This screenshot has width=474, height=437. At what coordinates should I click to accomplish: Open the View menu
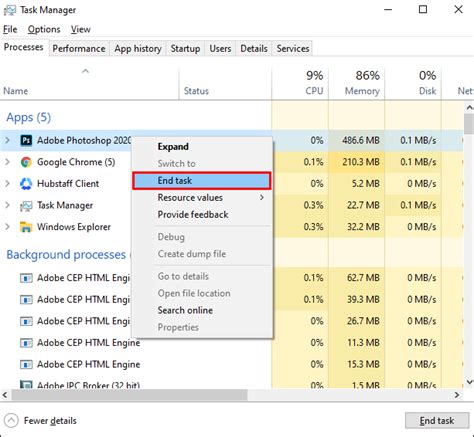(80, 29)
